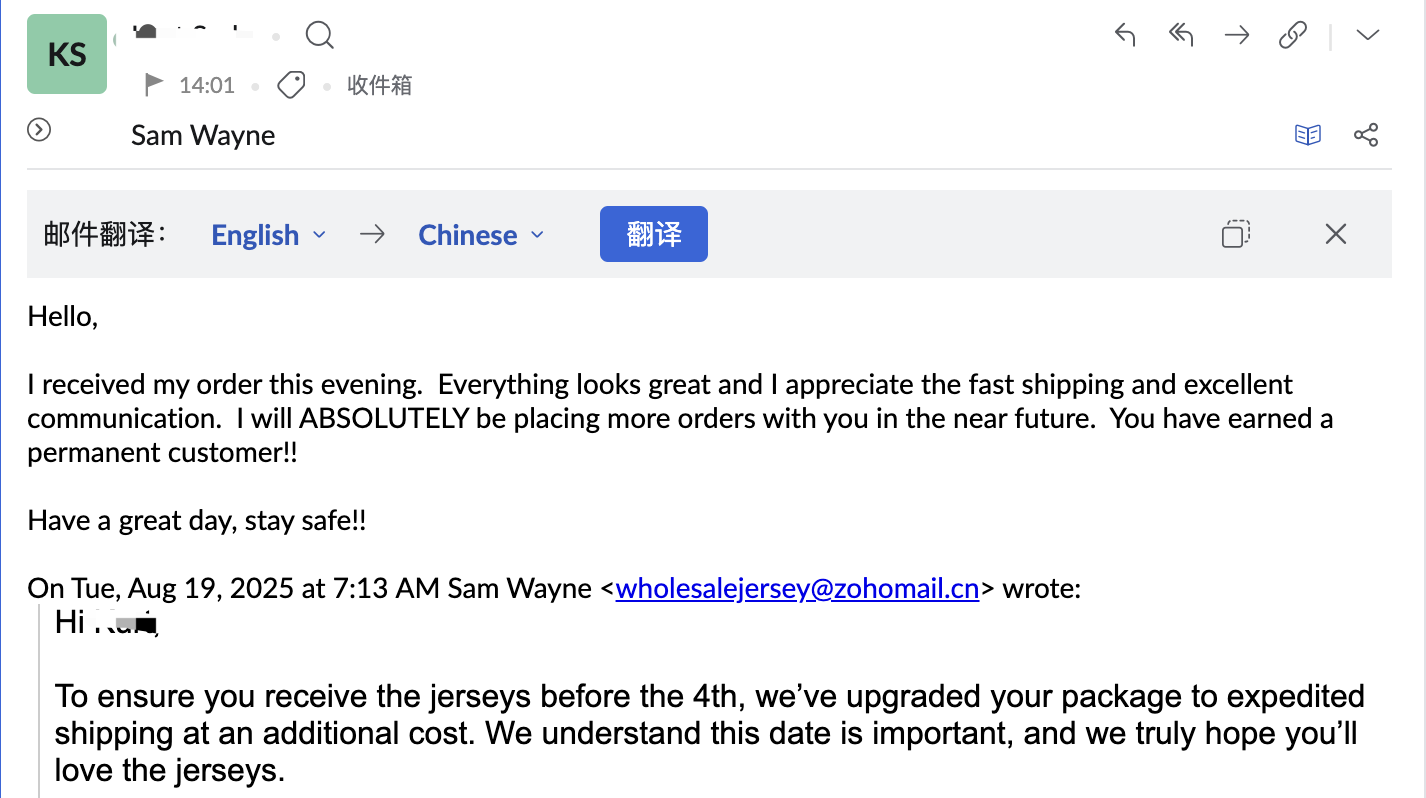
Task: Click the chain link permalink icon
Action: [1293, 36]
